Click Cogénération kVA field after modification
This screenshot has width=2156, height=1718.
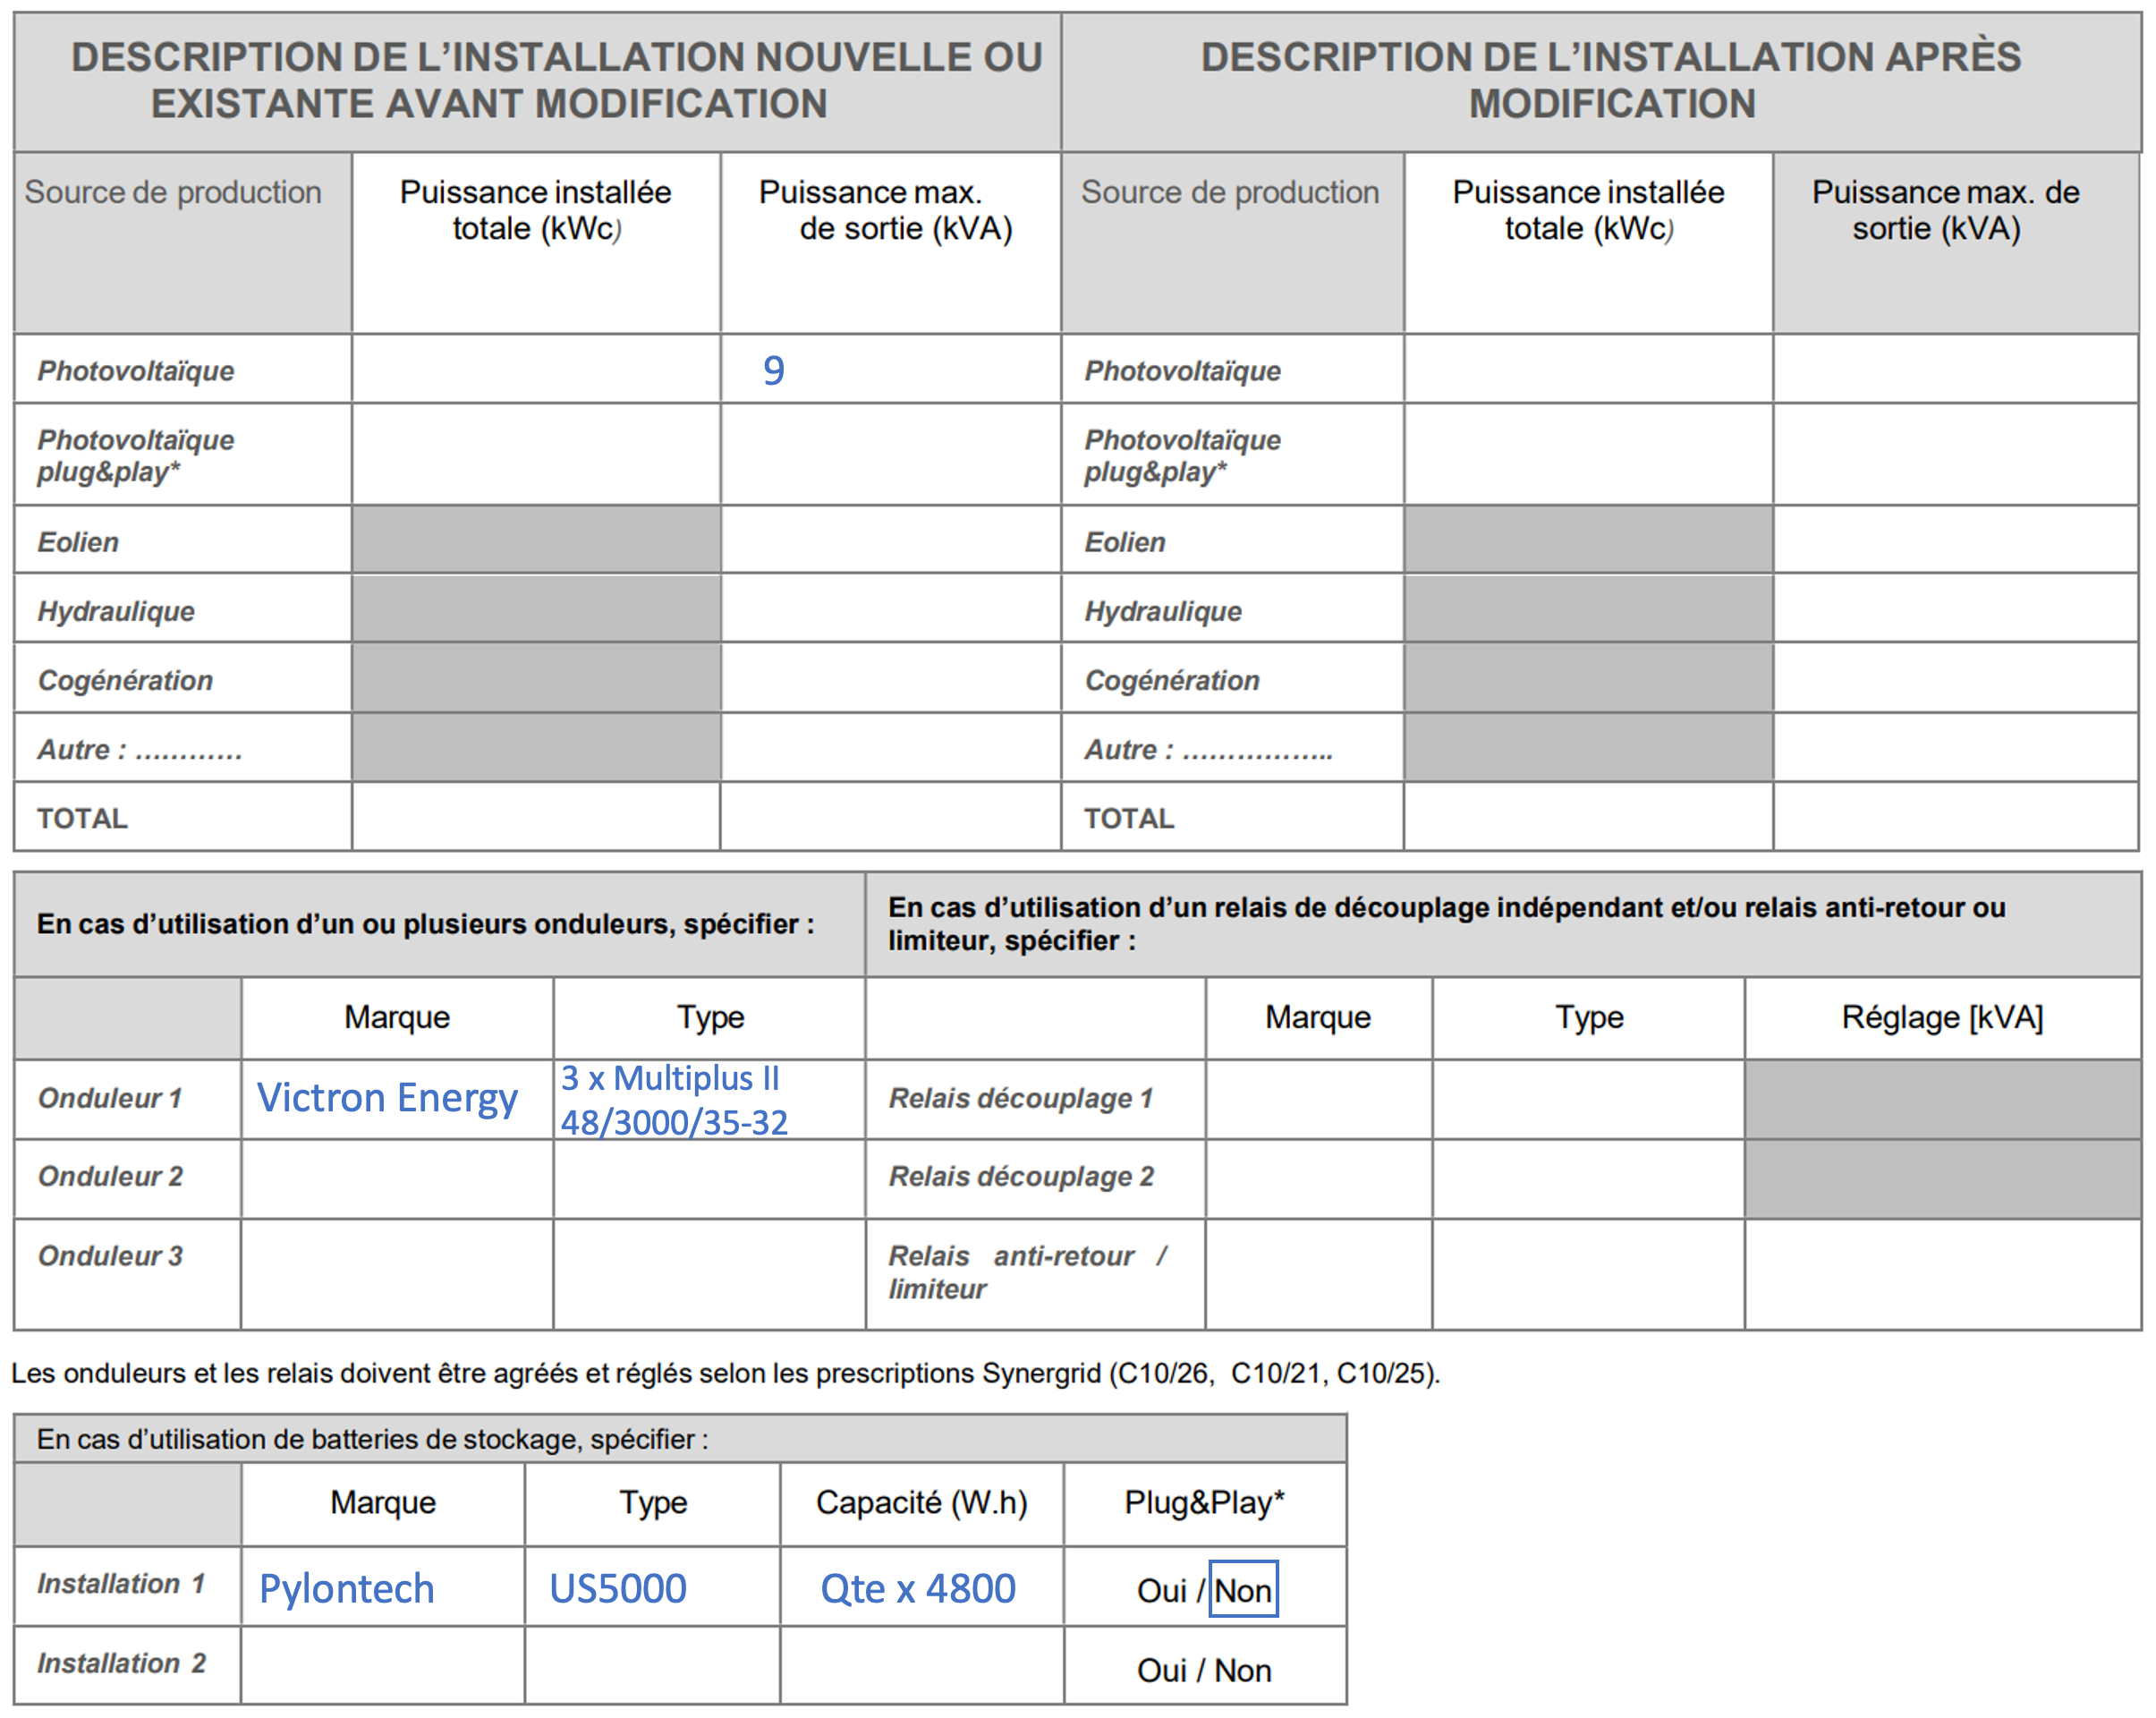coord(1956,678)
